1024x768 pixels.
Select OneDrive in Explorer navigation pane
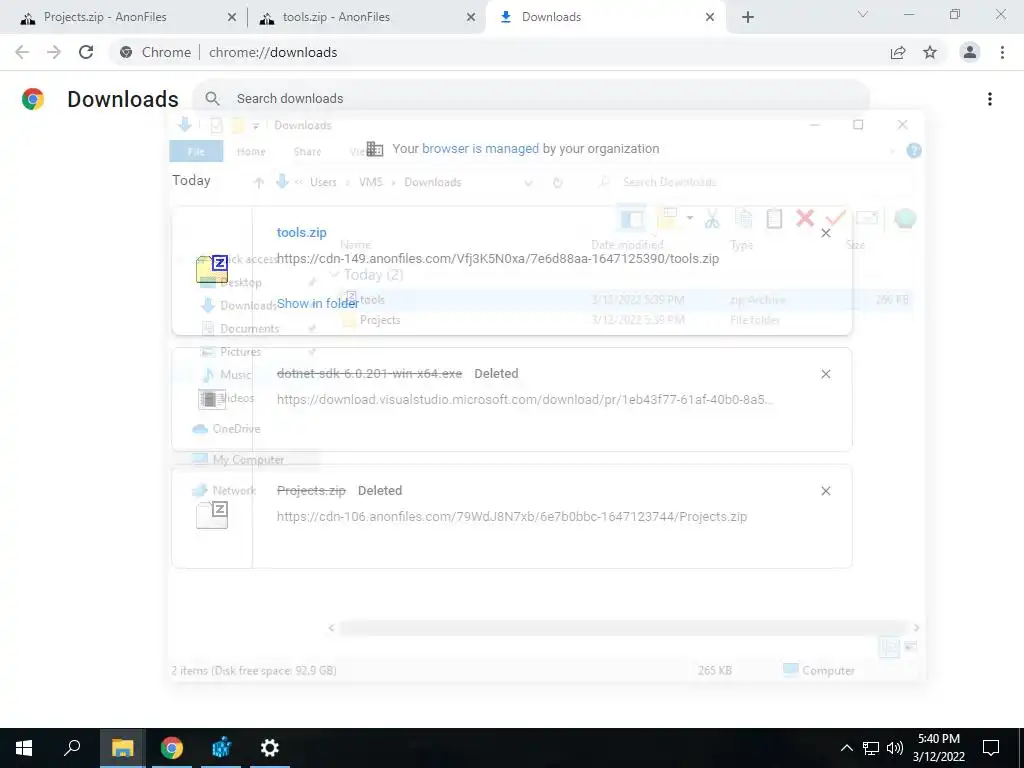tap(227, 429)
